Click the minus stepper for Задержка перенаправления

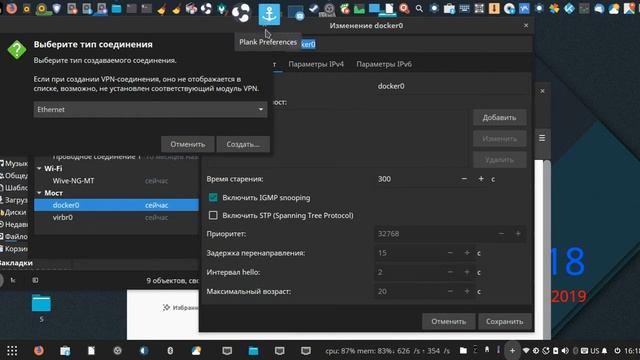450,253
